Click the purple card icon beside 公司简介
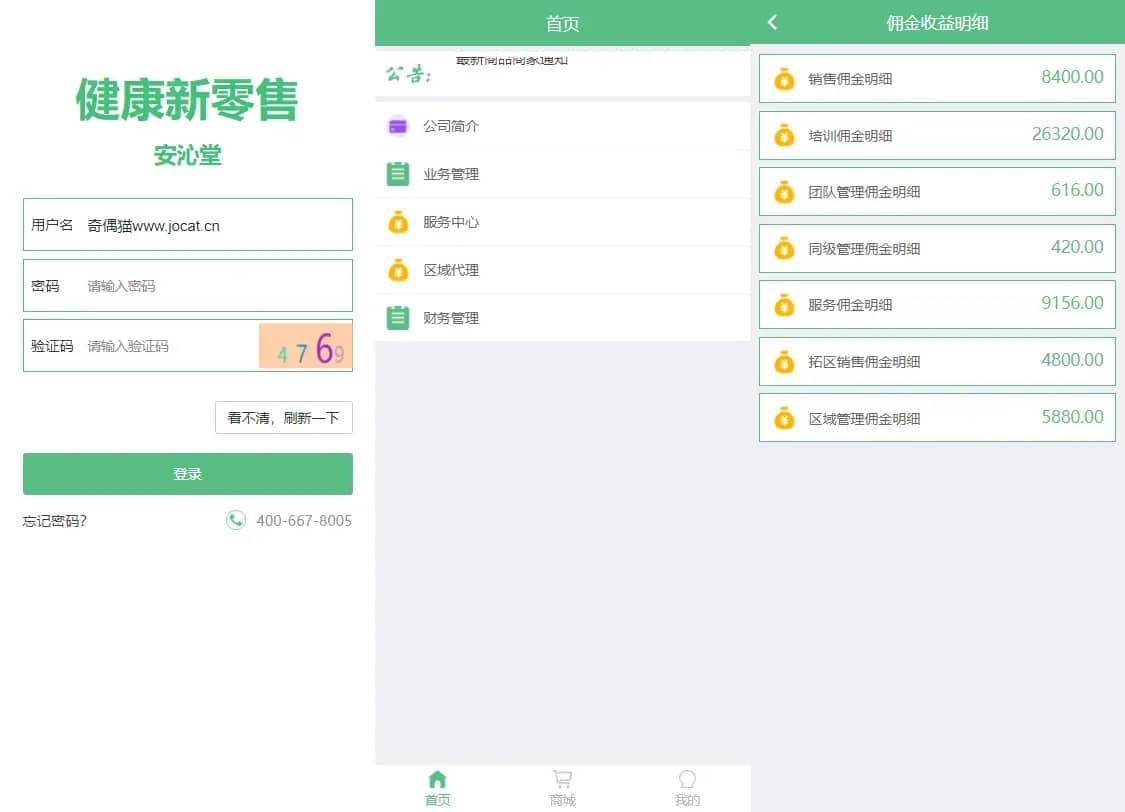 397,126
